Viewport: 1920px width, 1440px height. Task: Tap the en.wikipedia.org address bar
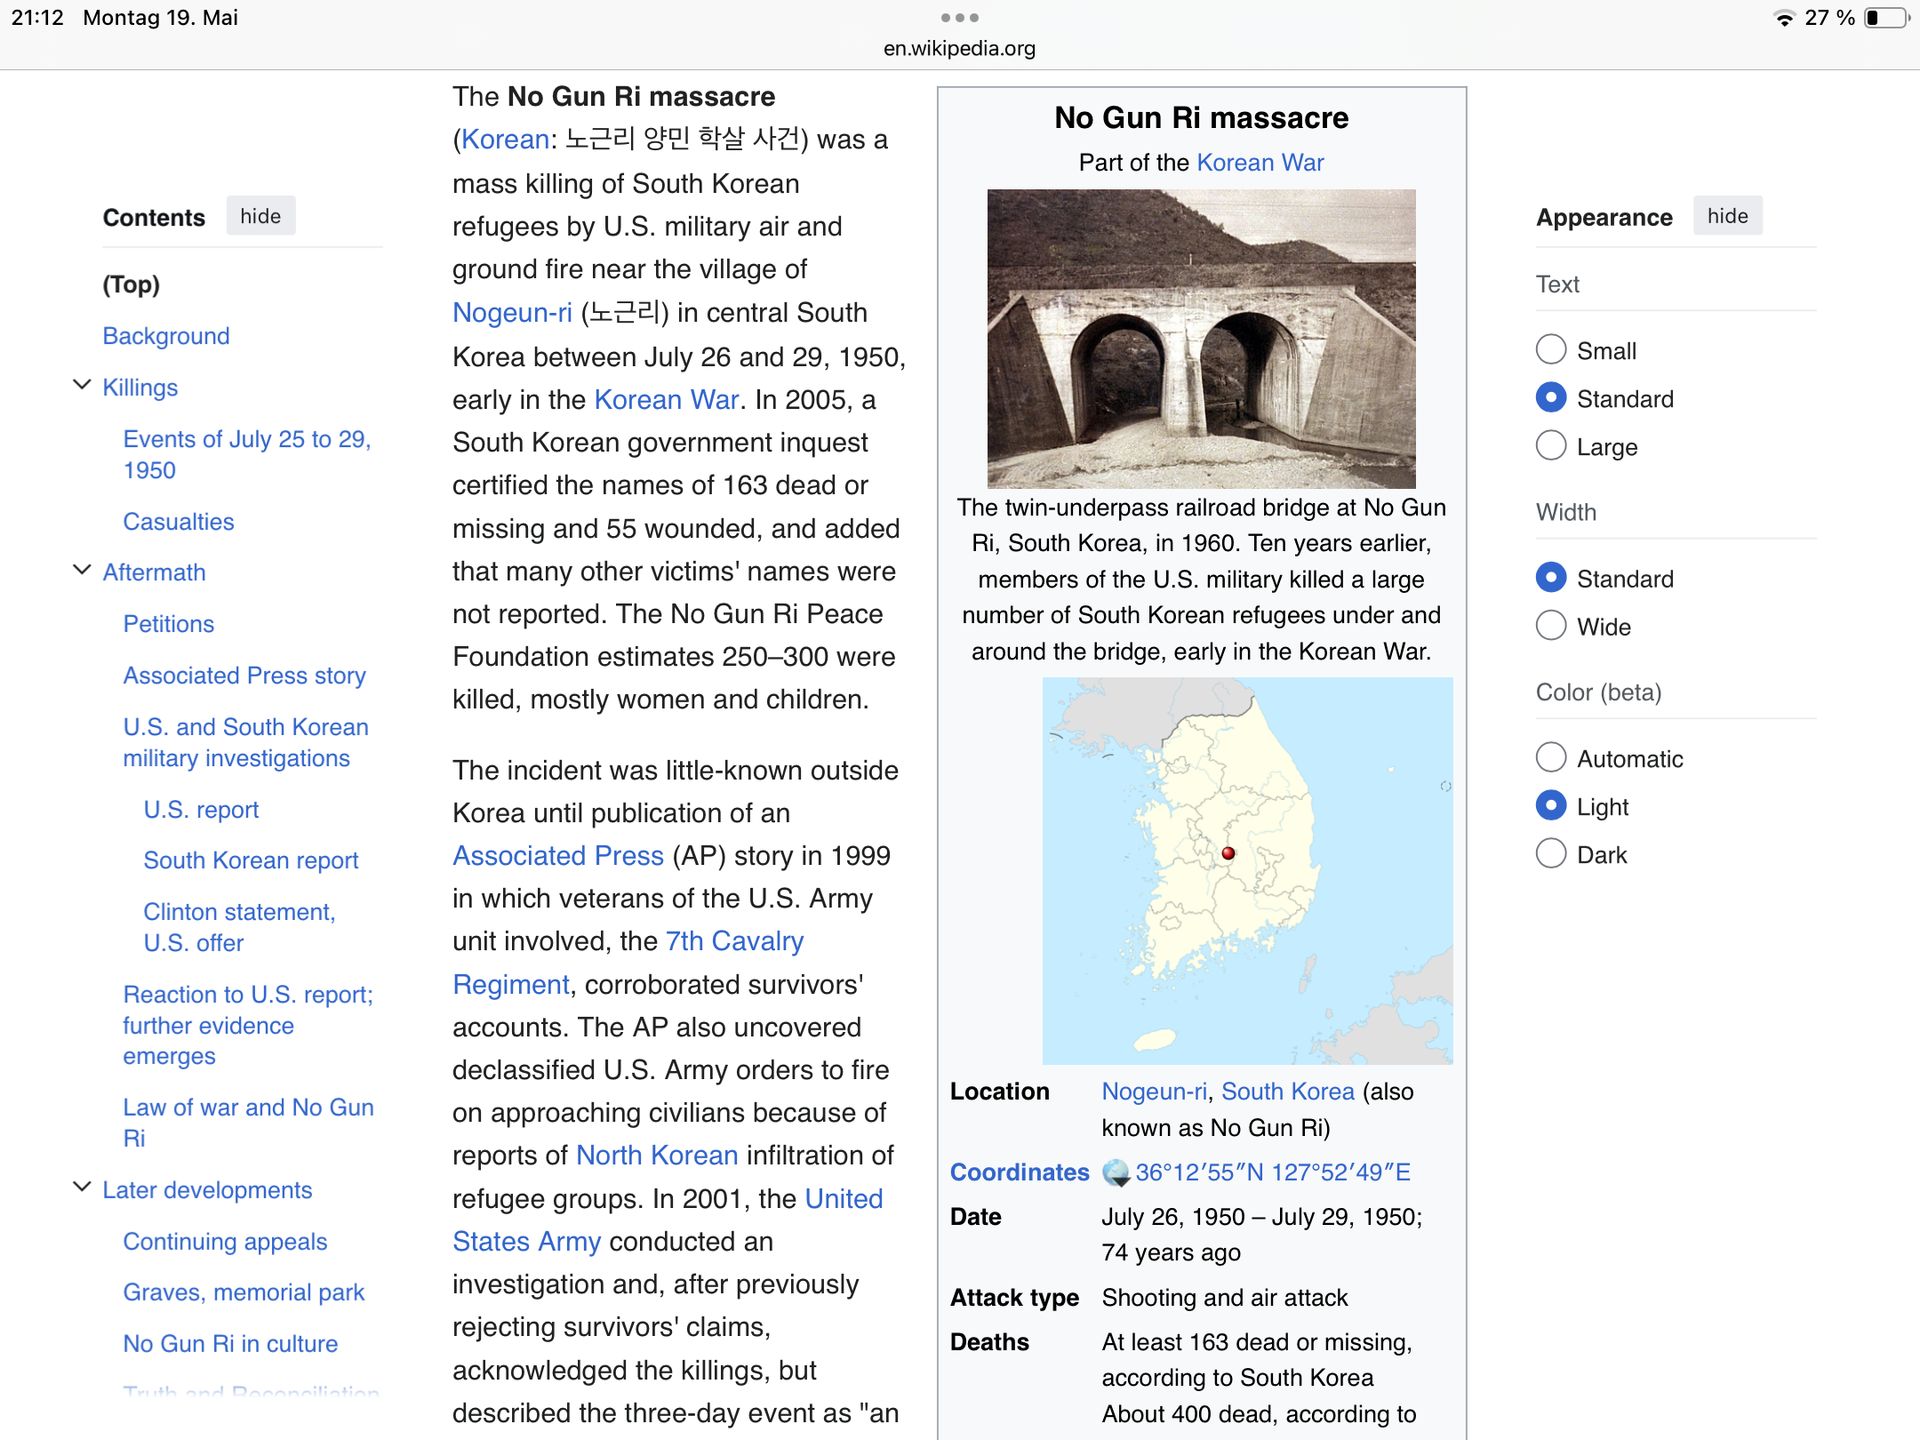tap(959, 48)
